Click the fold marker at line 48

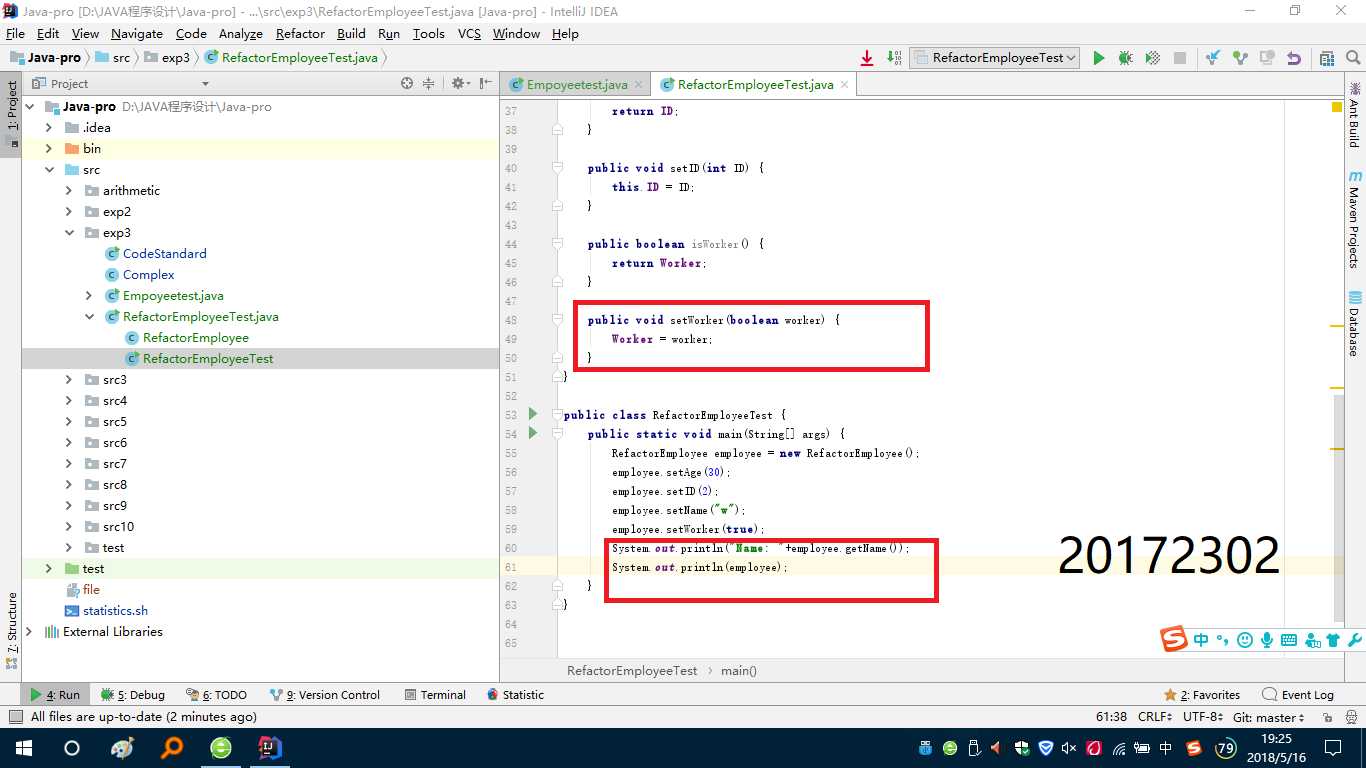point(558,320)
